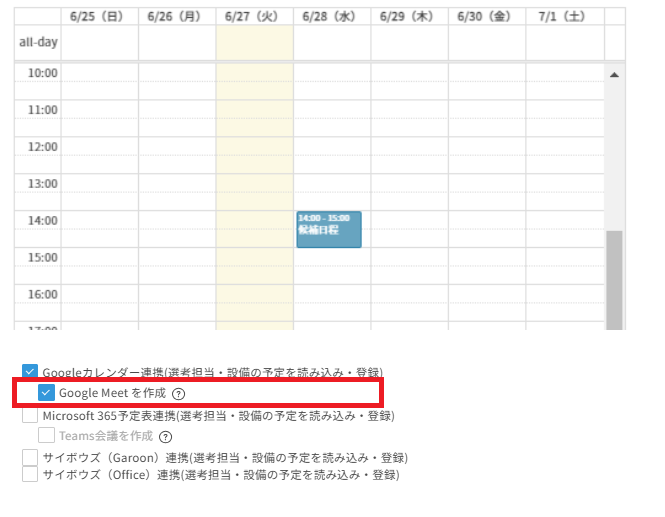Enable サイボウズ（Garoon）連携 checkbox

pyautogui.click(x=30, y=457)
